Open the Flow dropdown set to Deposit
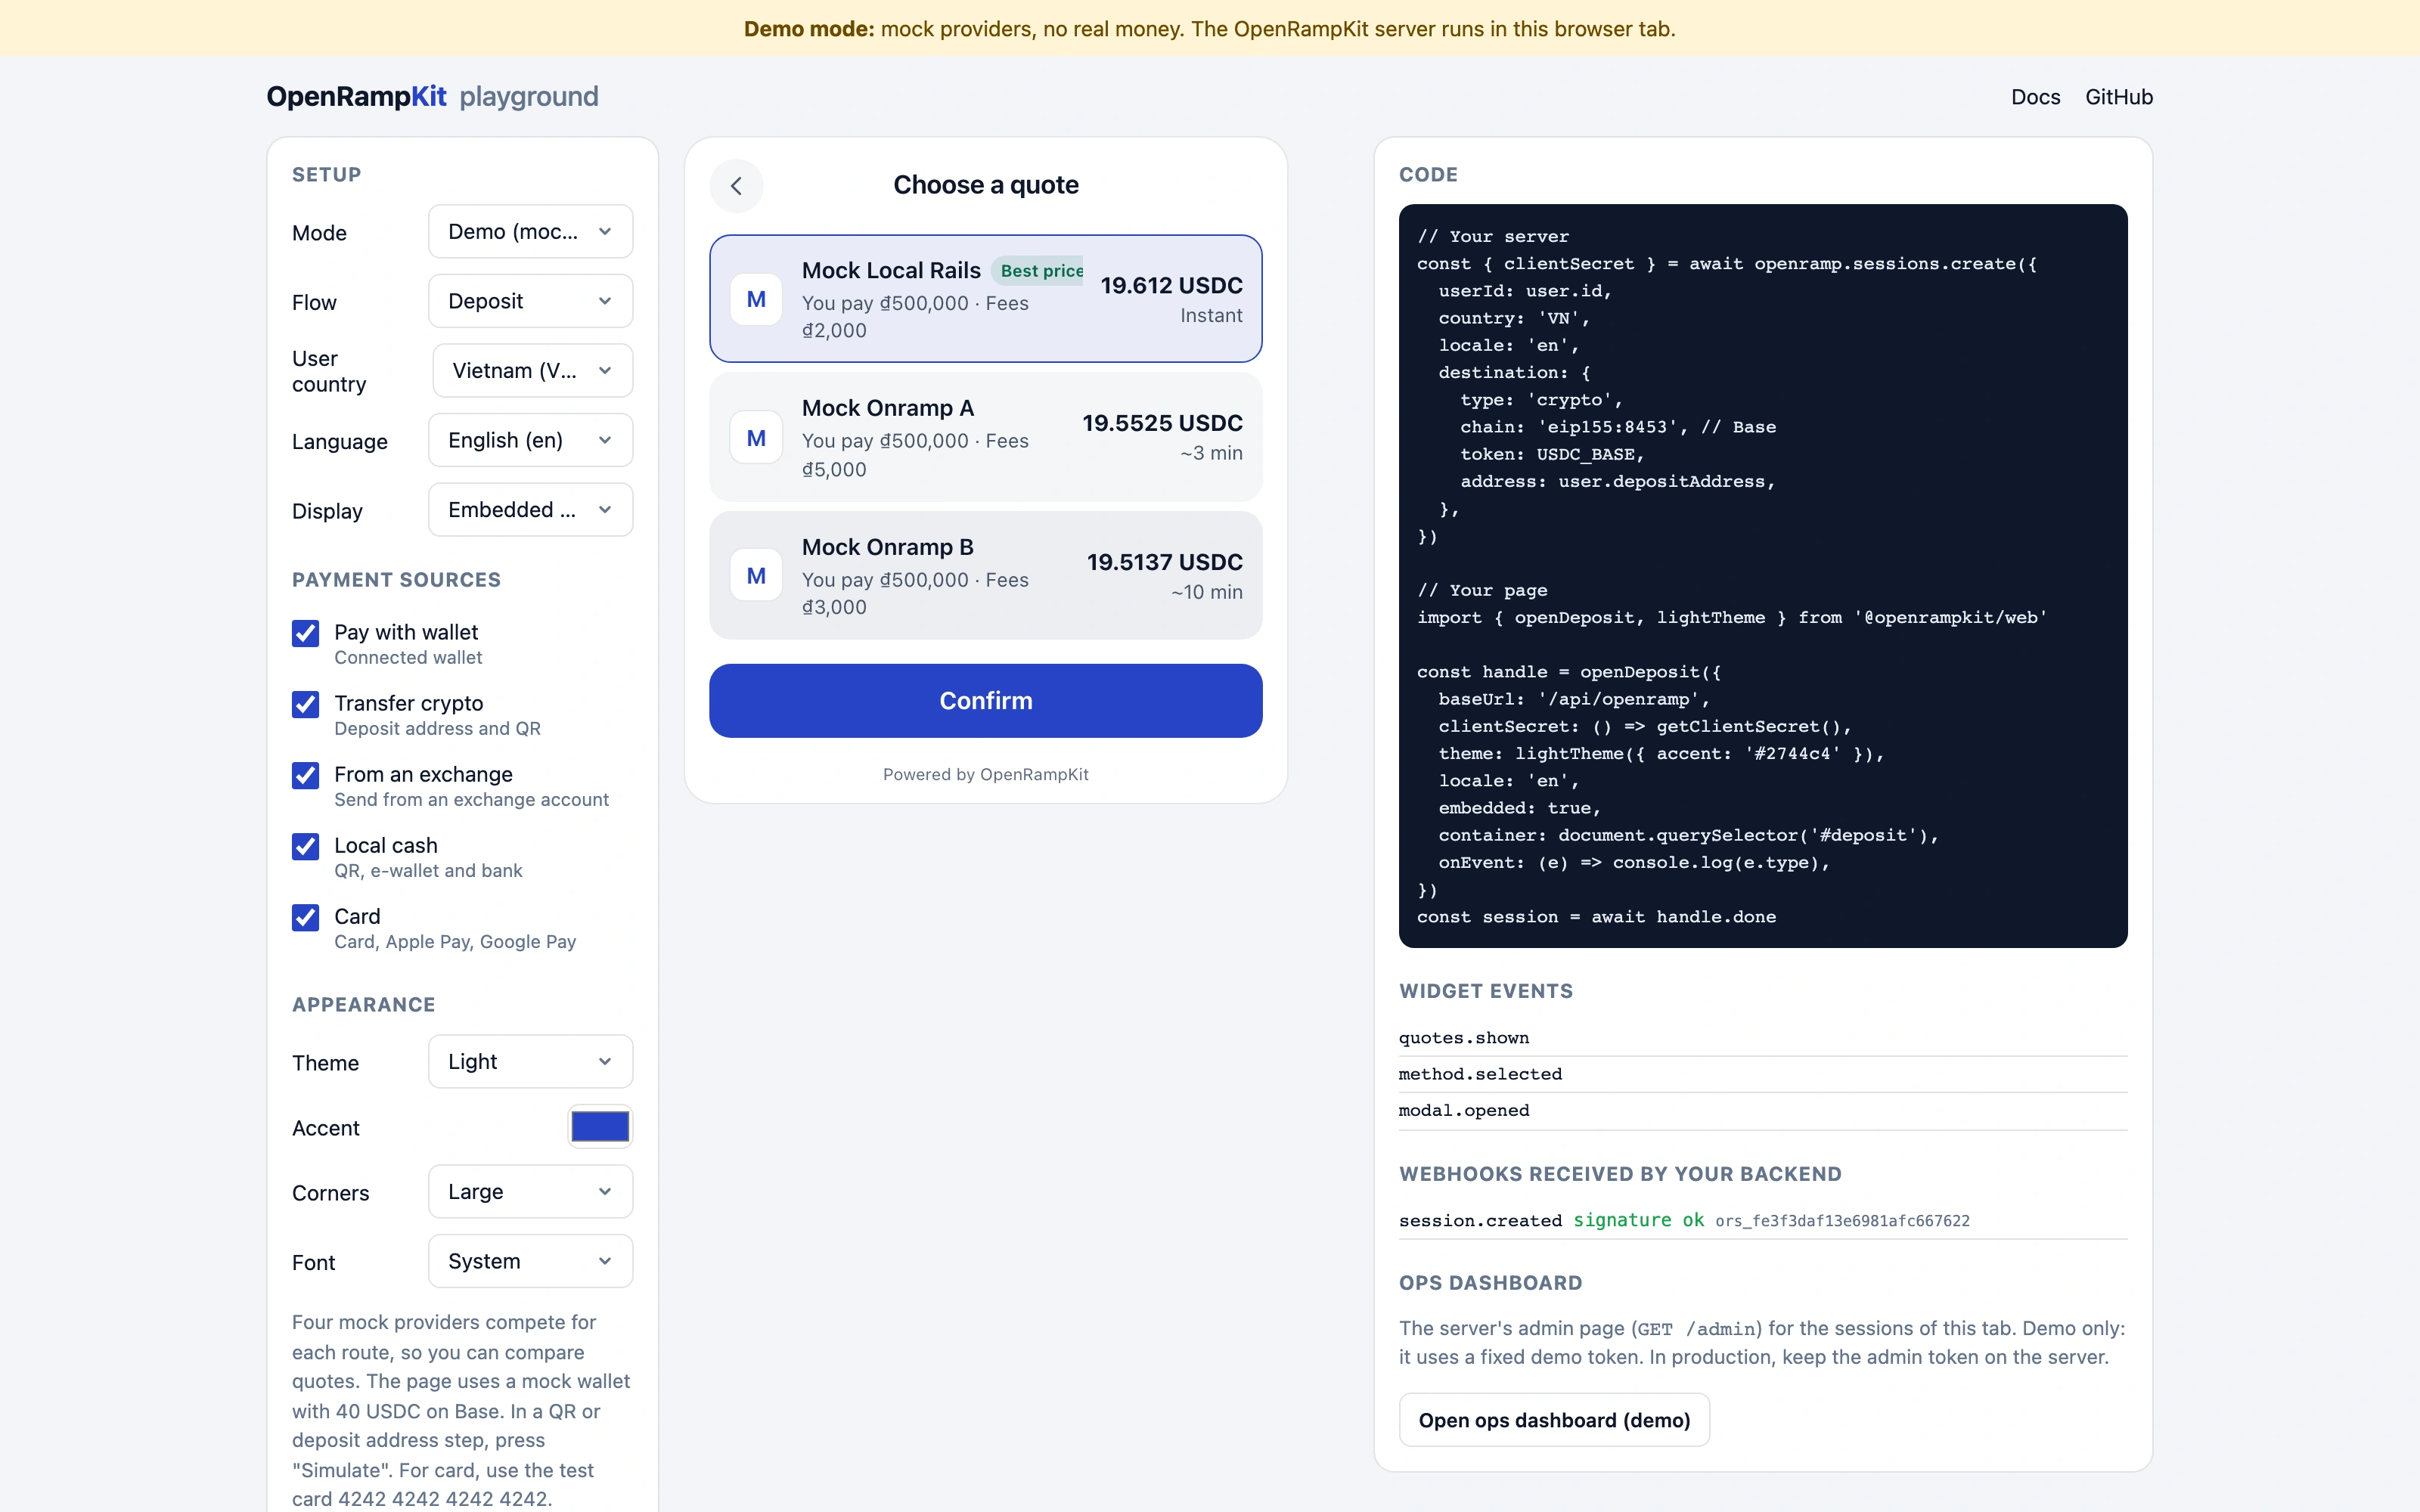The height and width of the screenshot is (1512, 2420). coord(530,301)
